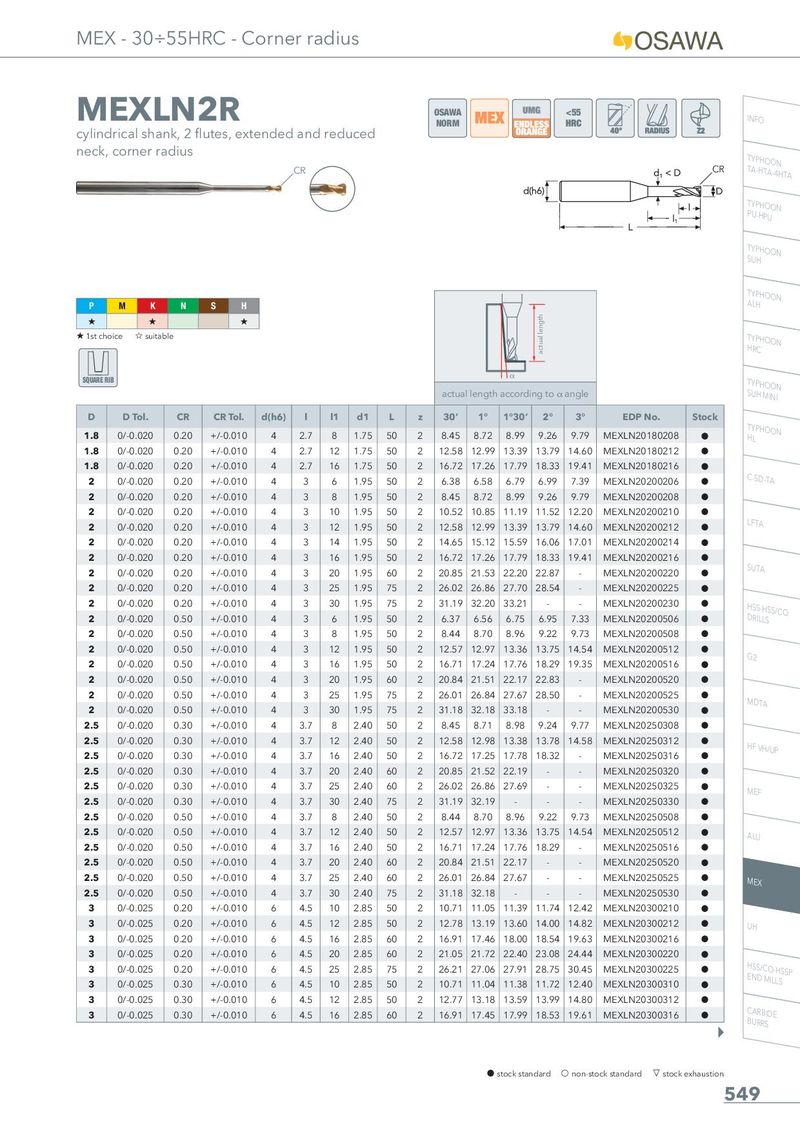Click the 40° helix angle icon
This screenshot has height=1132, width=800.
tap(615, 118)
